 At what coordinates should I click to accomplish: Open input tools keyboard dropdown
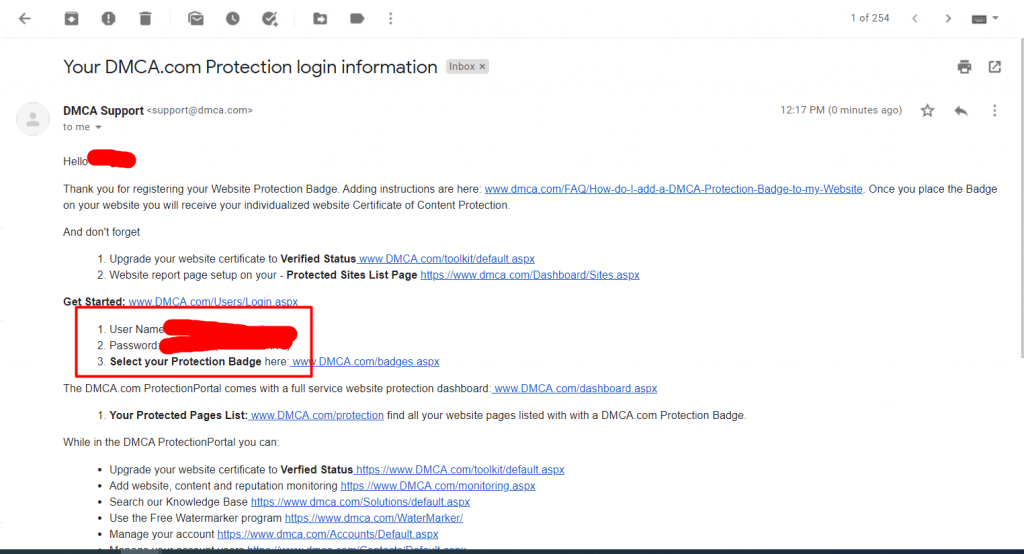[x=985, y=18]
